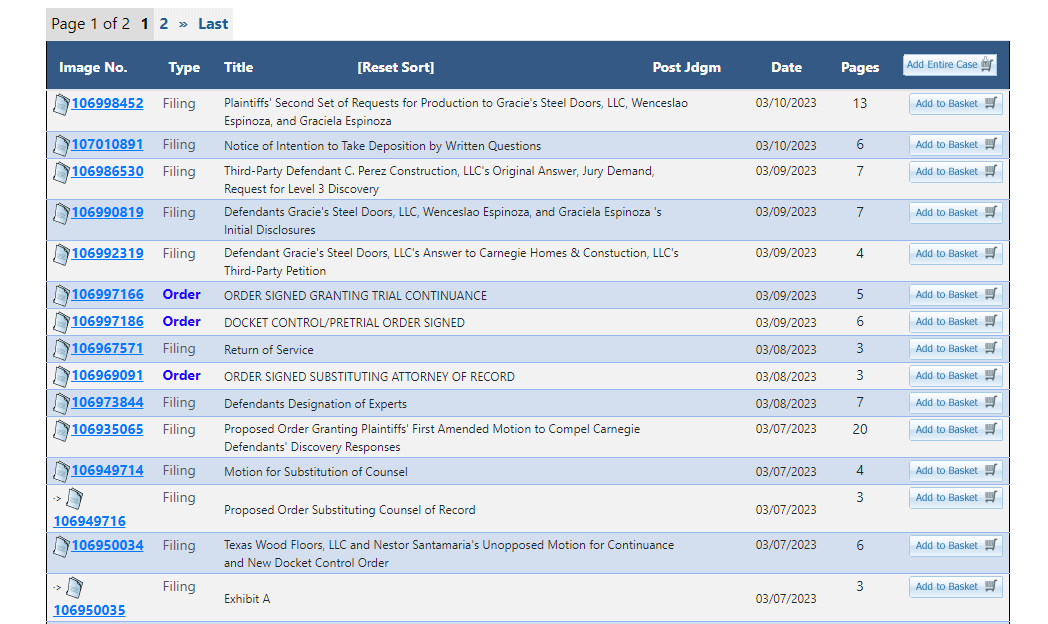Viewport: 1048px width, 624px height.
Task: Open attachment image 106949716
Action: click(x=90, y=521)
